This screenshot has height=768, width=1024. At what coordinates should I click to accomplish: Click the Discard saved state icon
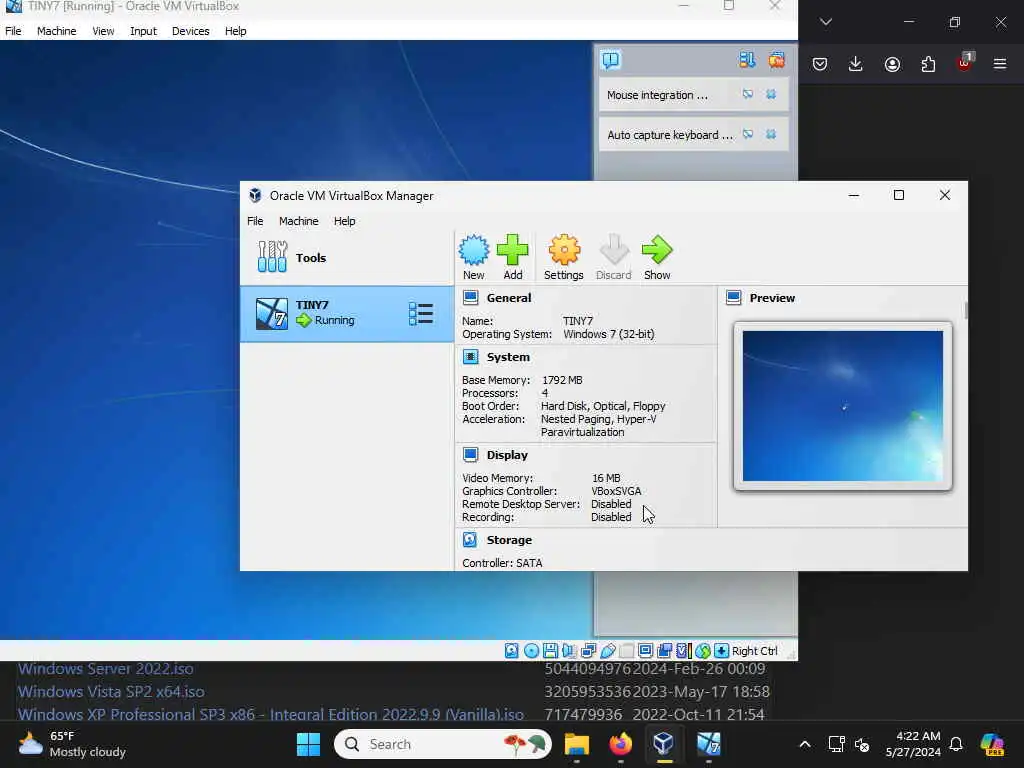click(x=613, y=251)
